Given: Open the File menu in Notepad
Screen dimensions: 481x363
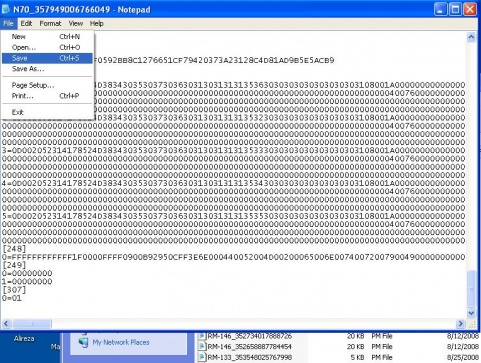Looking at the screenshot, I should (8, 23).
